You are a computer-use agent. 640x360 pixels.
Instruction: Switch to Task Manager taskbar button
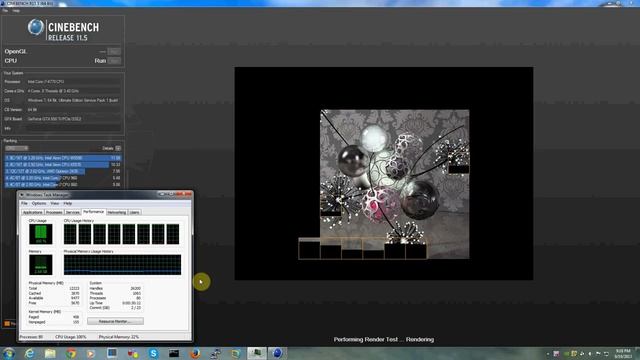257,353
